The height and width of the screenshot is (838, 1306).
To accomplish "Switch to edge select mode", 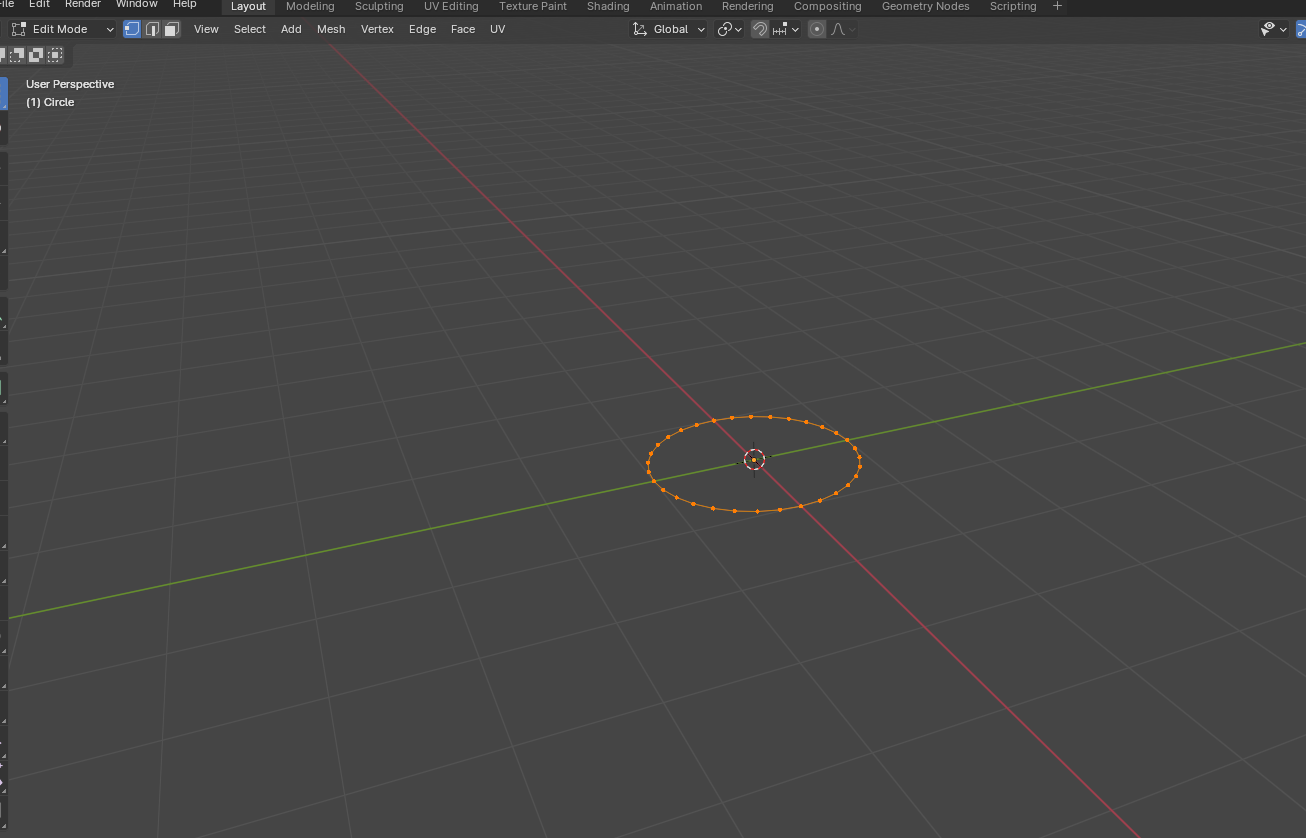I will tap(152, 29).
